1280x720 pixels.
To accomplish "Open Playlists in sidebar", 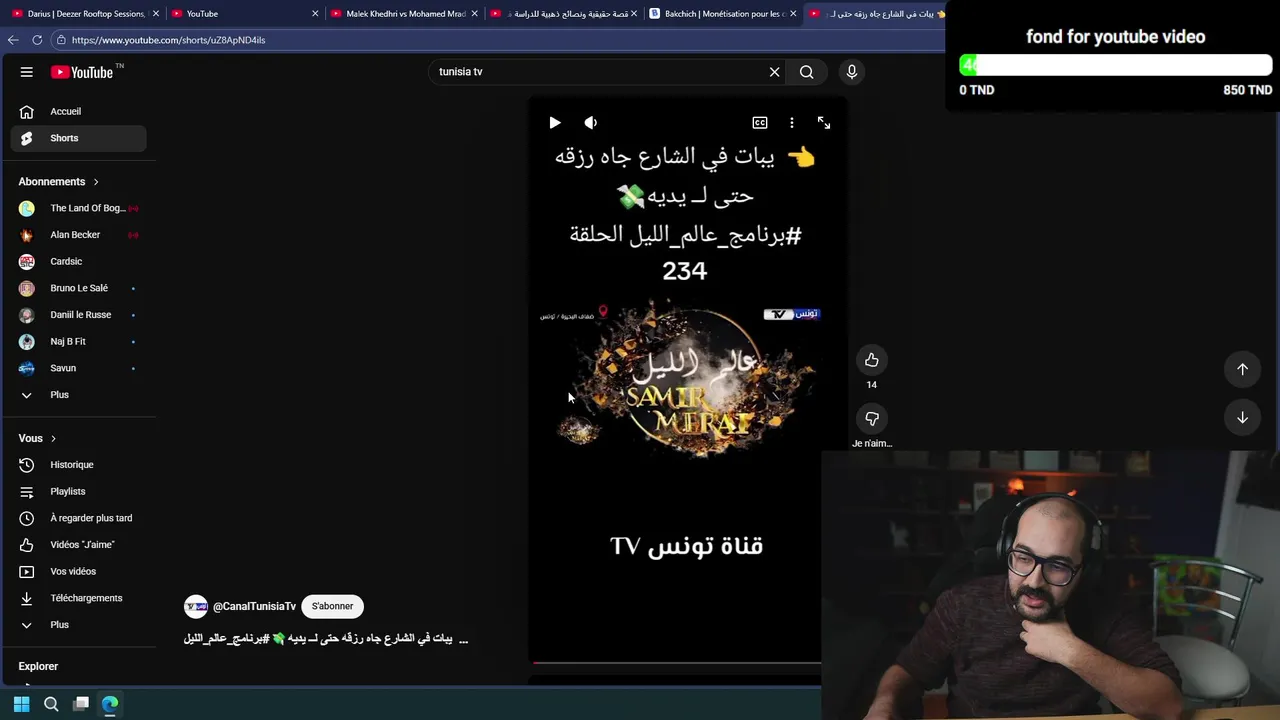I will pos(78,491).
